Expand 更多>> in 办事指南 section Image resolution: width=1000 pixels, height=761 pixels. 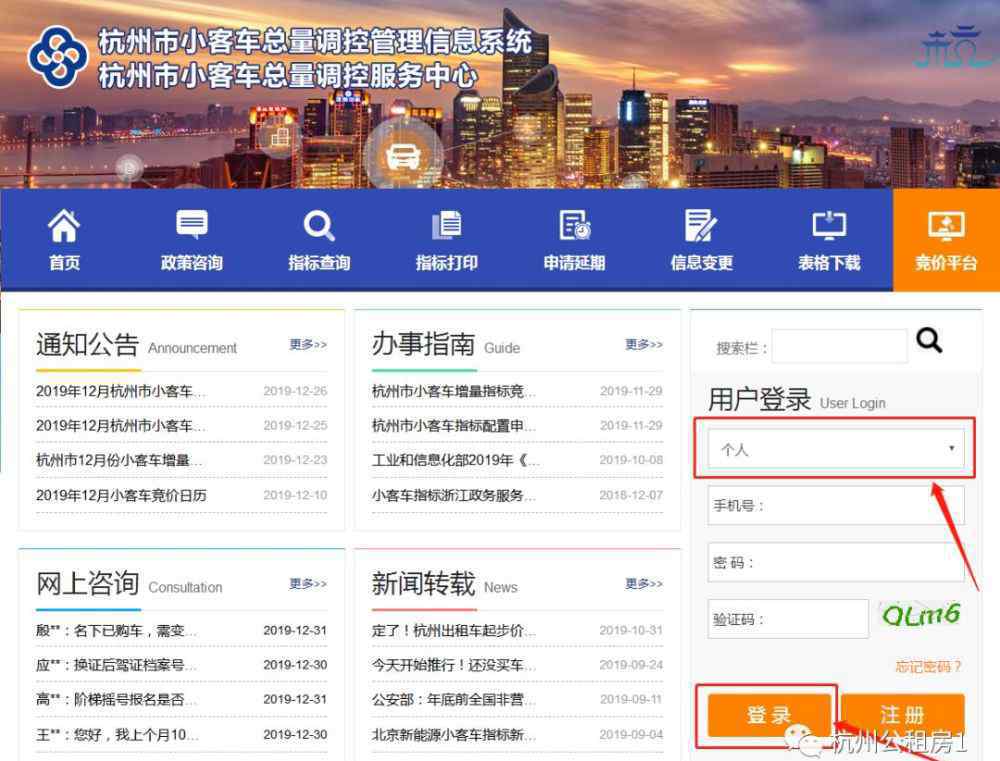644,345
